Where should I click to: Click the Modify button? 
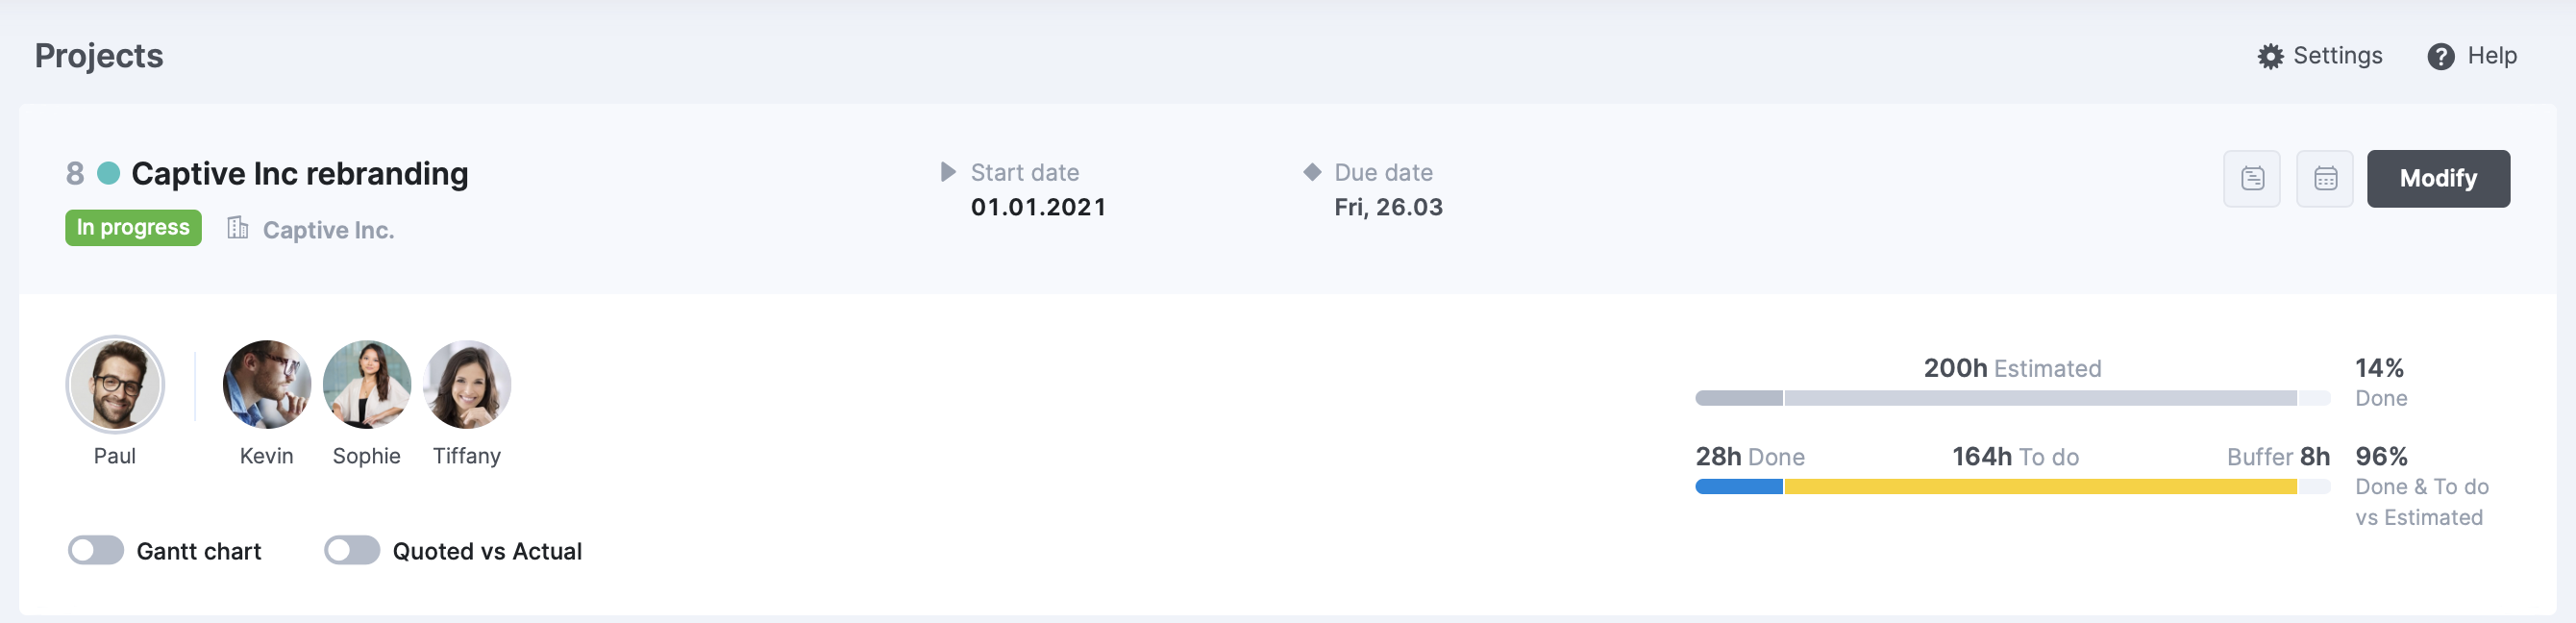(2438, 179)
